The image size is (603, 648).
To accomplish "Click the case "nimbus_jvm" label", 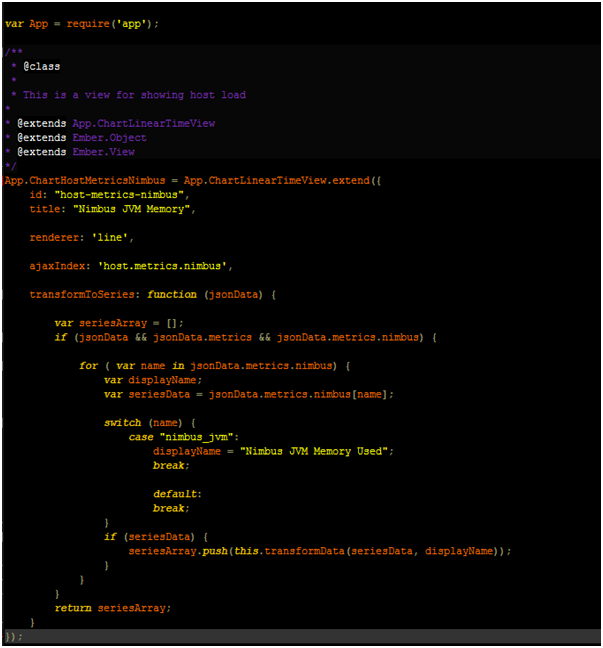I will pos(181,437).
